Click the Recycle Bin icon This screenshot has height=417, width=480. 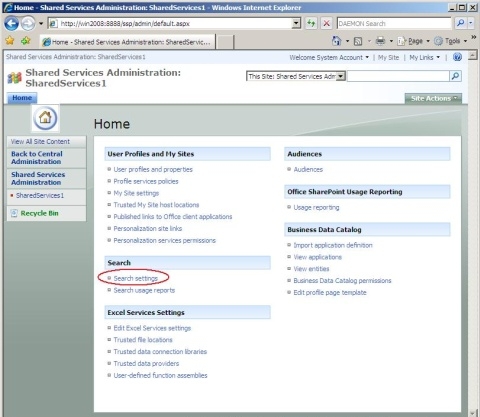coord(14,213)
